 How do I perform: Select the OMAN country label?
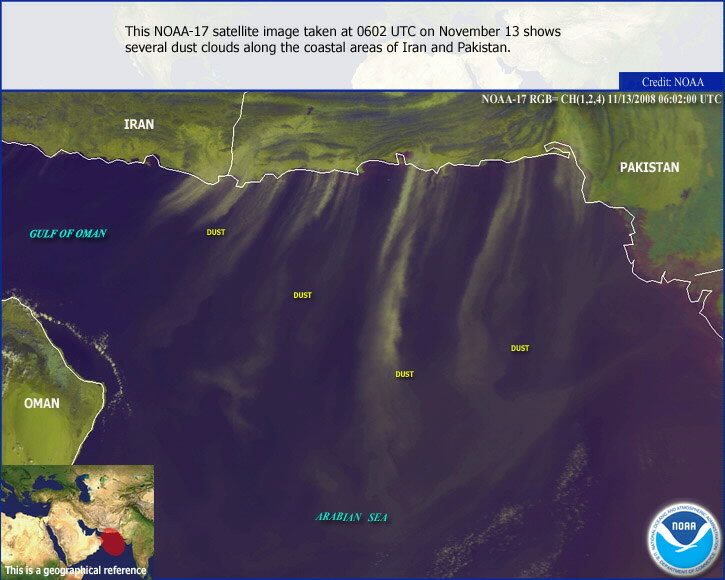coord(42,404)
